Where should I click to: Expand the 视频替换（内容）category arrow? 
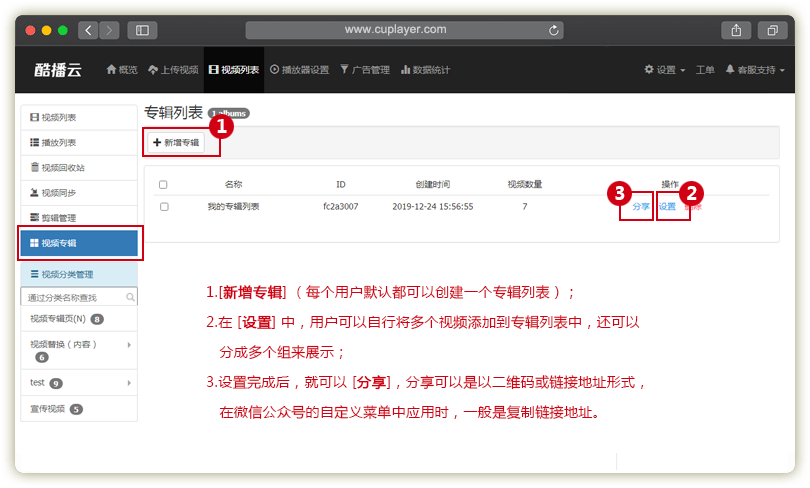[129, 344]
